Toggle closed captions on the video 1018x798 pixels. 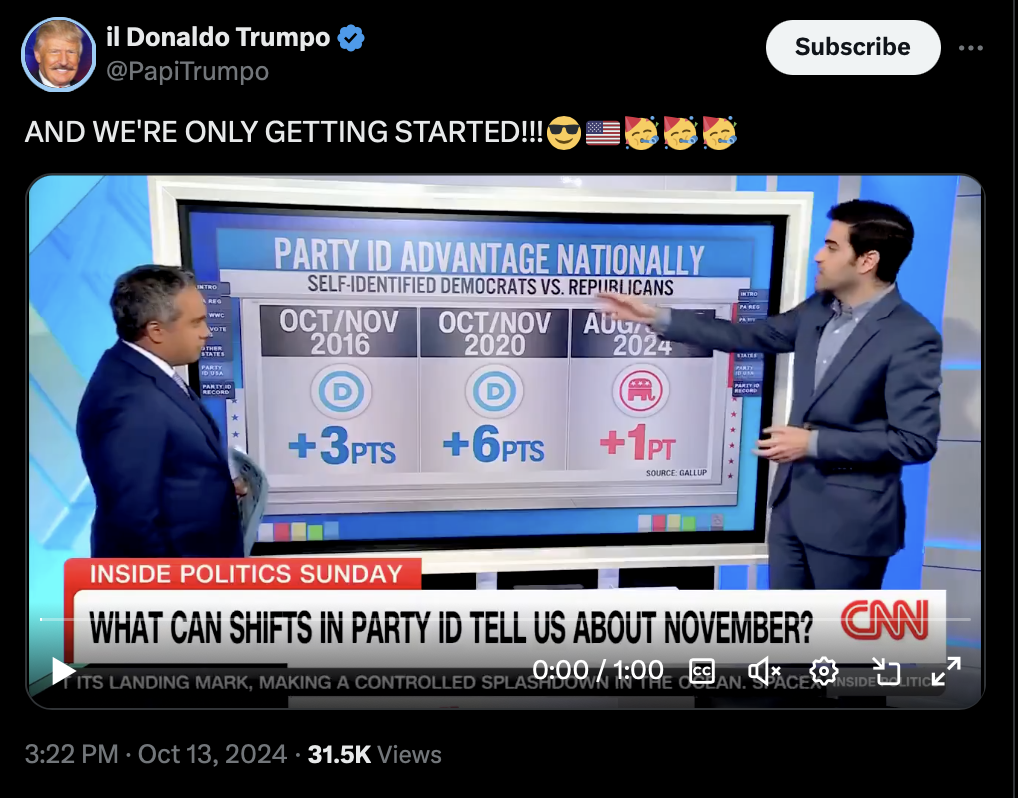[x=702, y=671]
